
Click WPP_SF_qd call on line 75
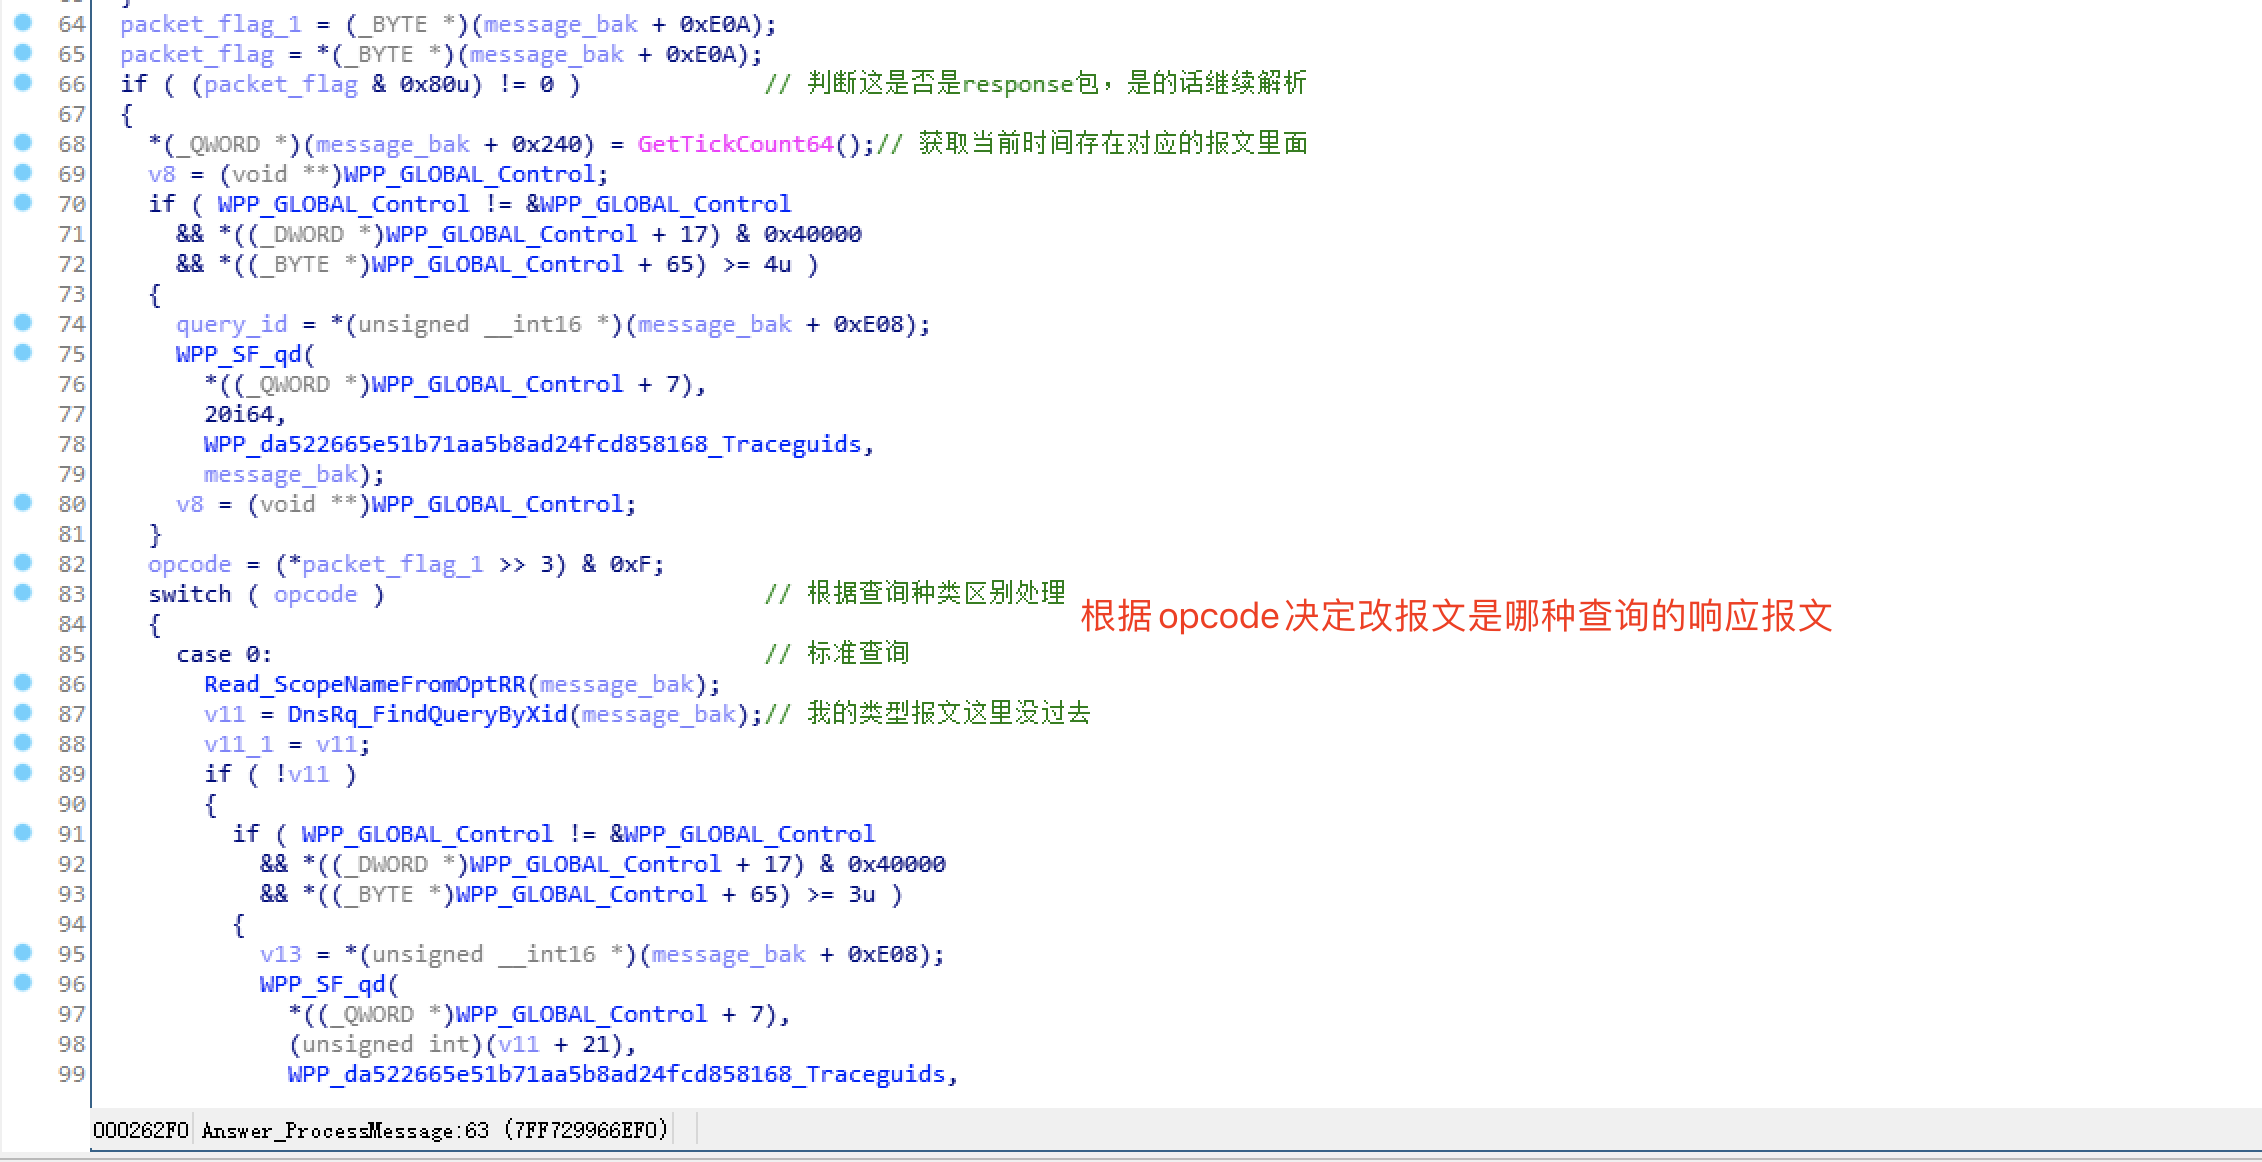239,354
